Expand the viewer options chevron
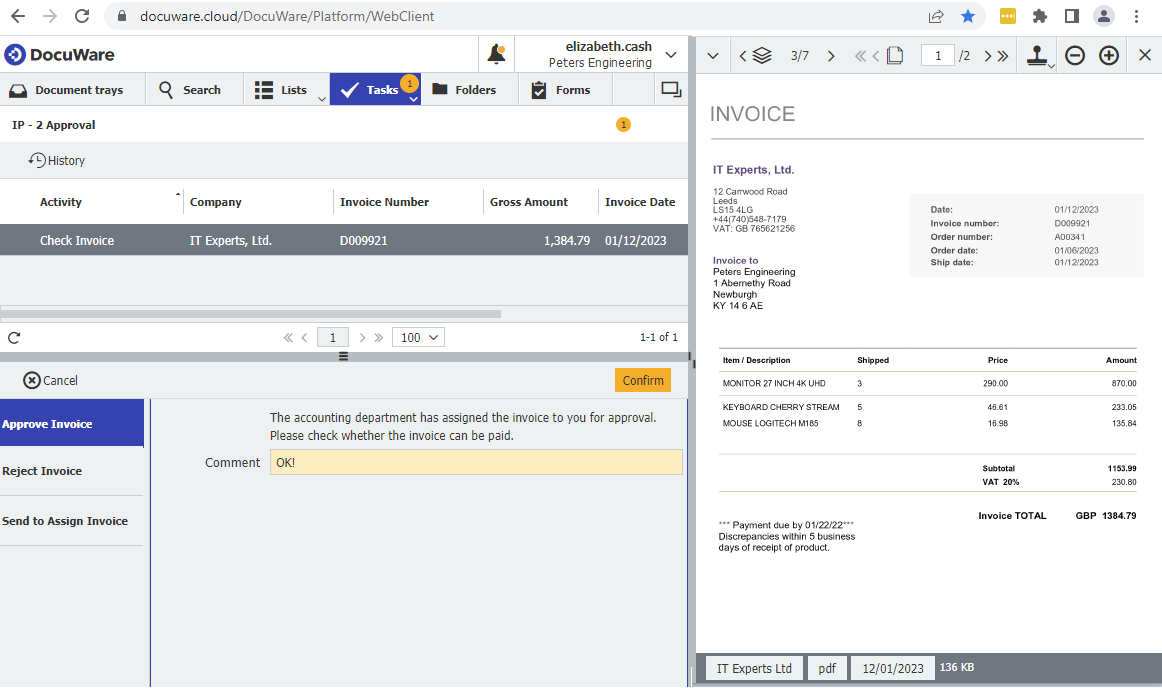Image resolution: width=1162 pixels, height=688 pixels. click(x=713, y=55)
